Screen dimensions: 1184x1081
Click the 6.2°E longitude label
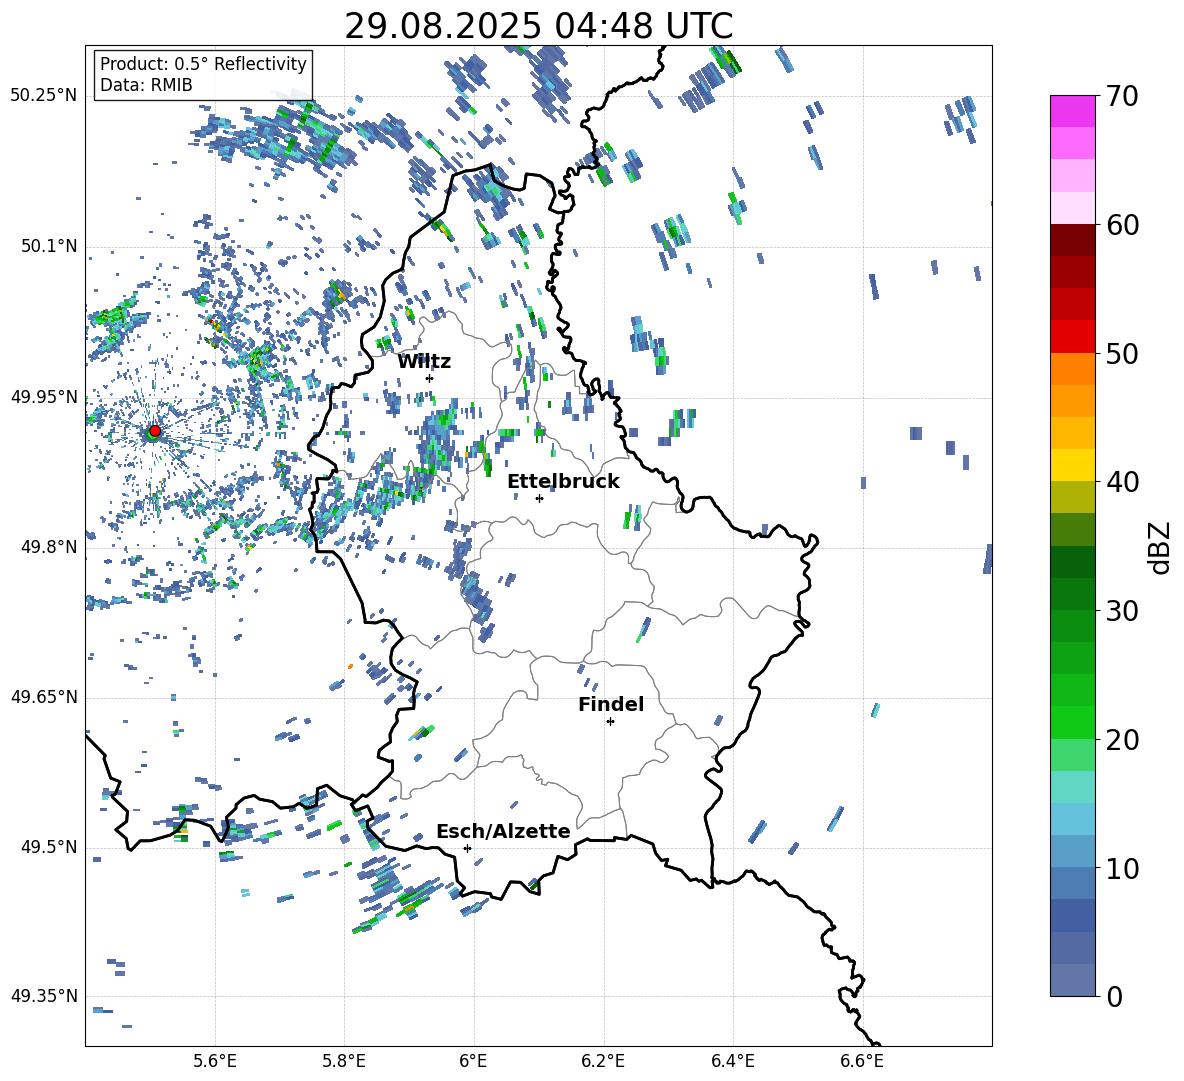click(x=603, y=1061)
